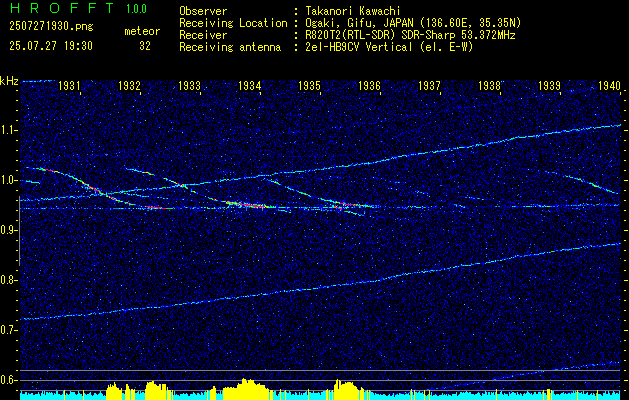
Task: Click the gray vertical frequency range bar
Action: [19, 231]
